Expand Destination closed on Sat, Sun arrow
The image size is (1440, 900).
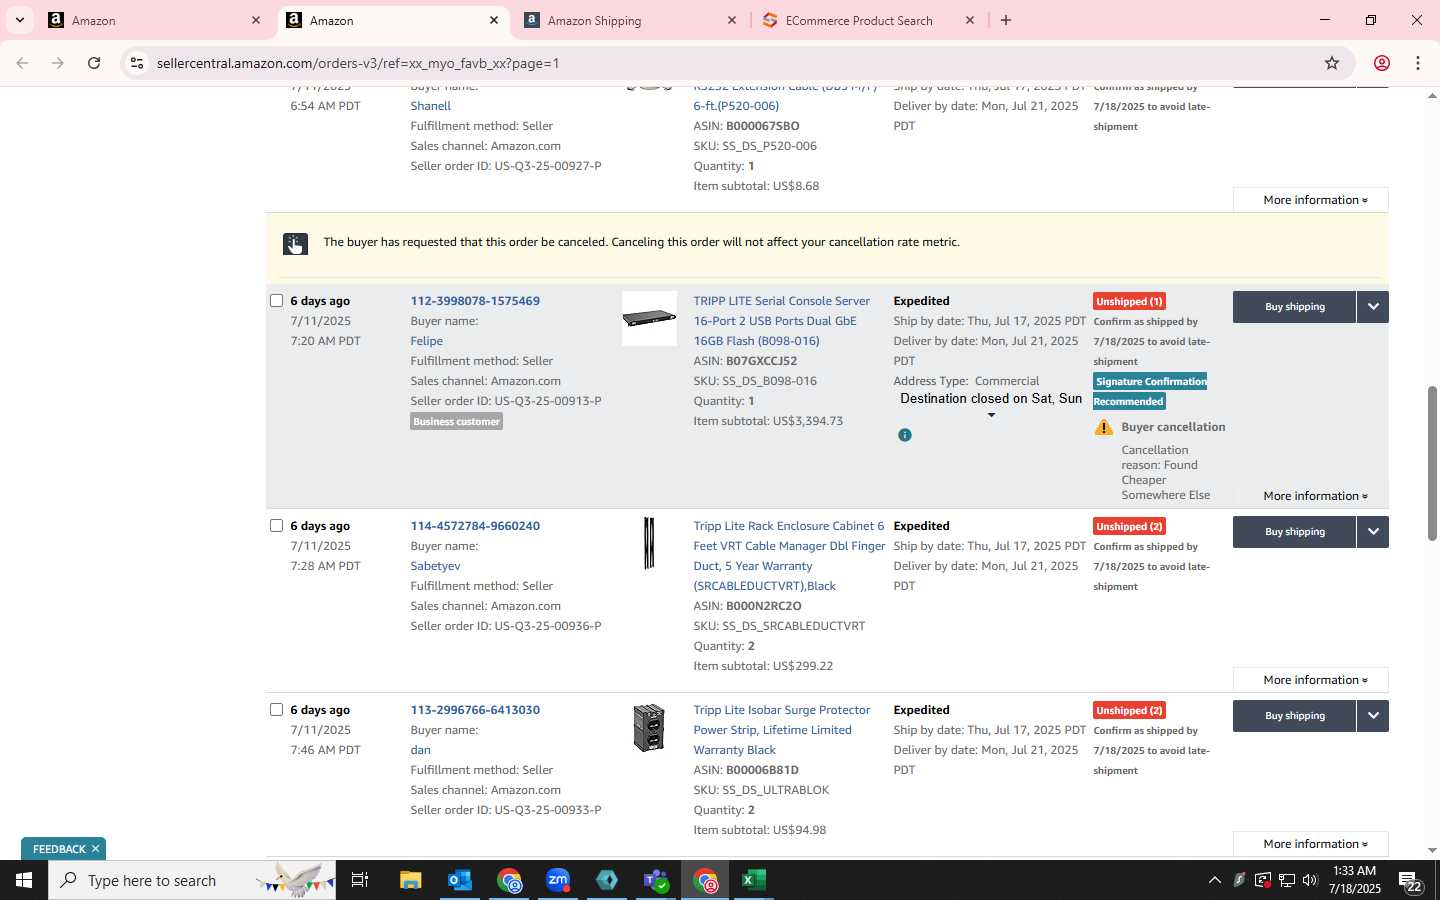click(x=991, y=415)
